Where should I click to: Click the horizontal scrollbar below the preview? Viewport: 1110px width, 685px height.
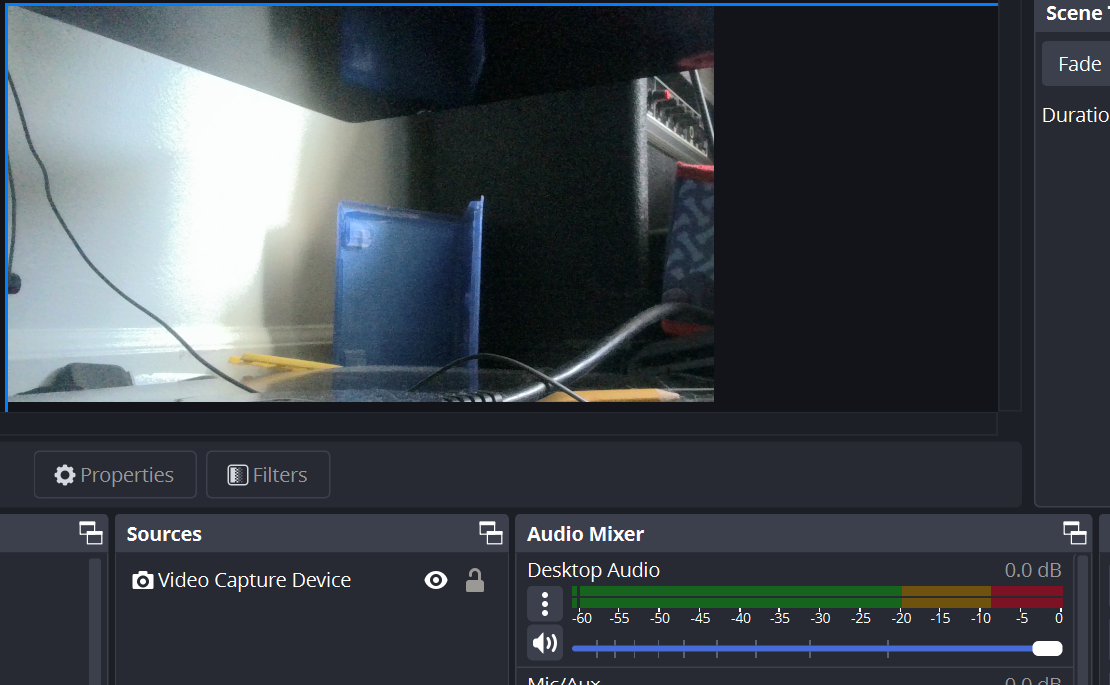498,425
